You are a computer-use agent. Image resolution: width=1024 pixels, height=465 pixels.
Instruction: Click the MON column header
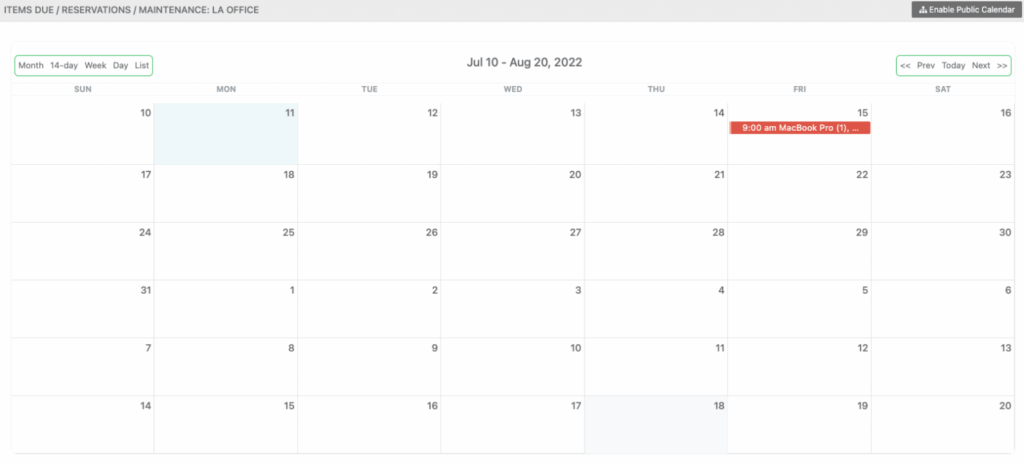tap(226, 89)
